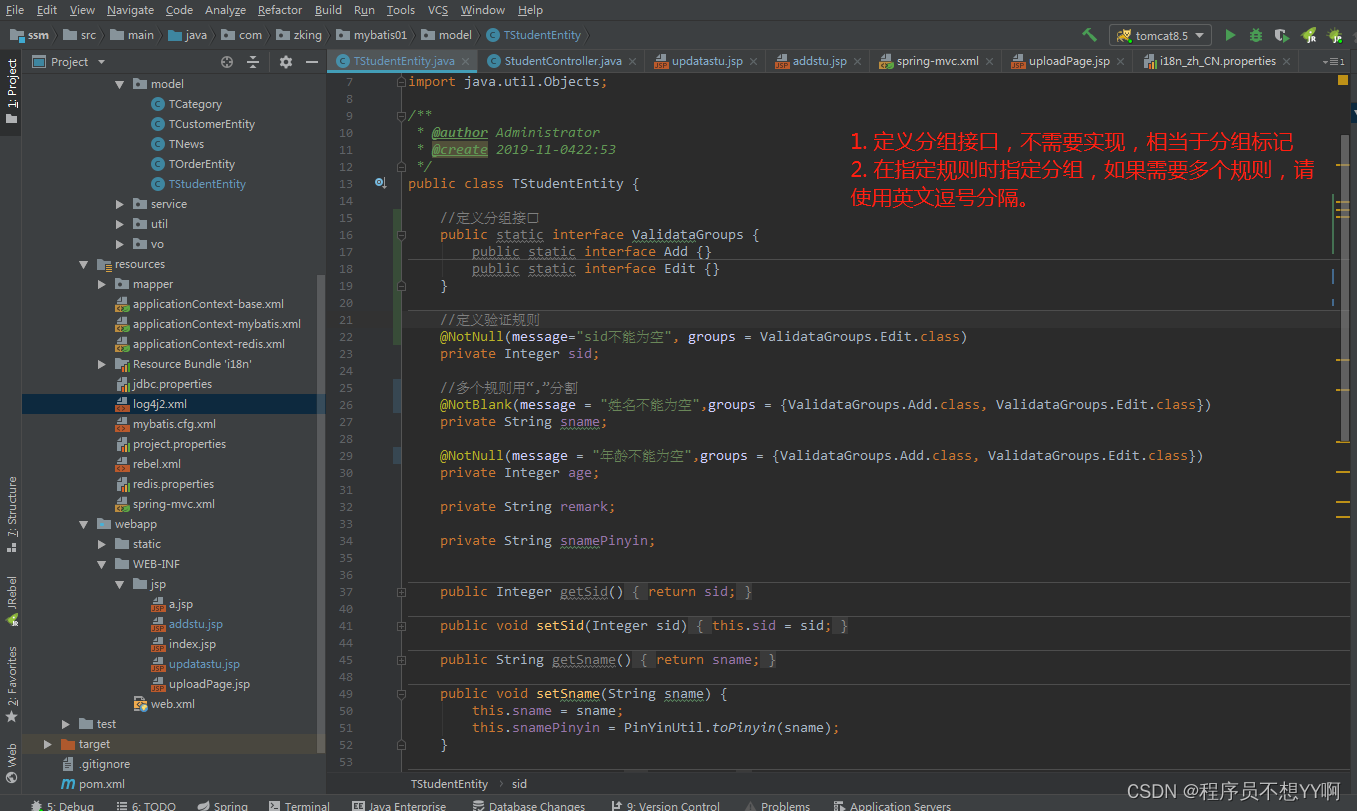Select TOrderEntity class in project tree
This screenshot has width=1357, height=811.
[202, 164]
